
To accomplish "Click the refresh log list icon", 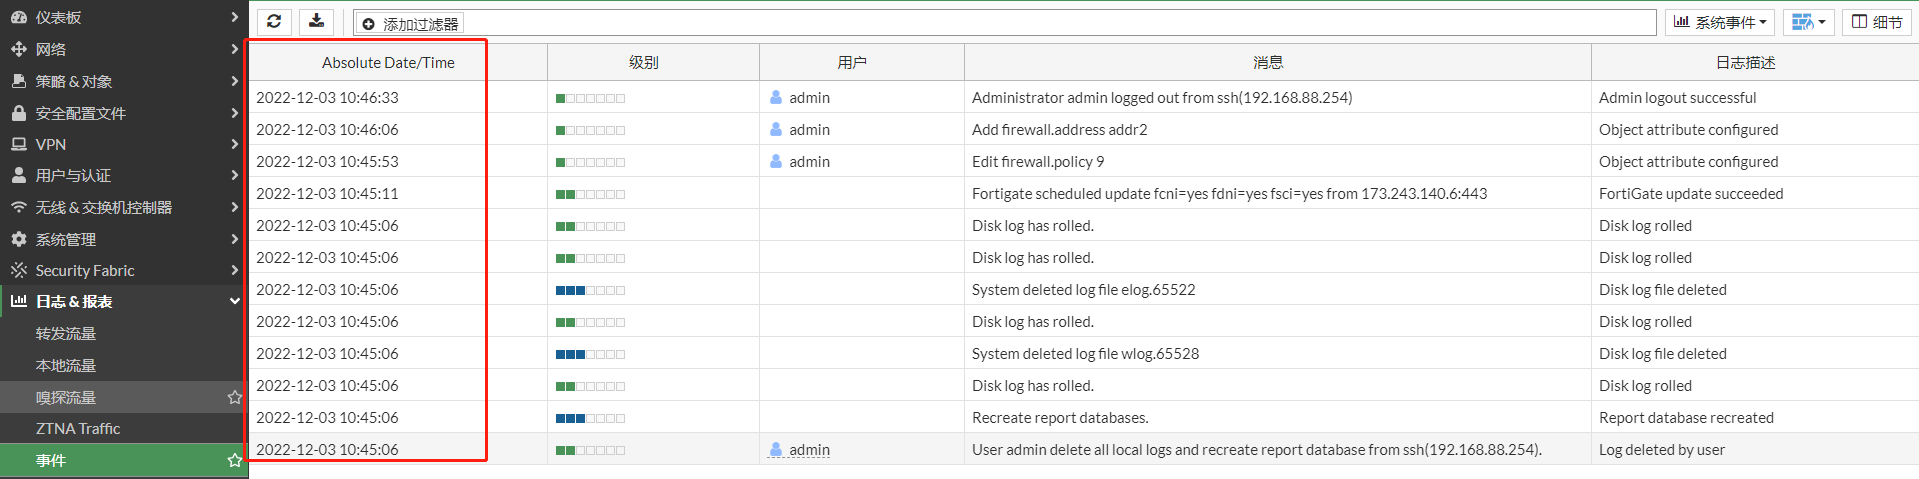I will [274, 22].
